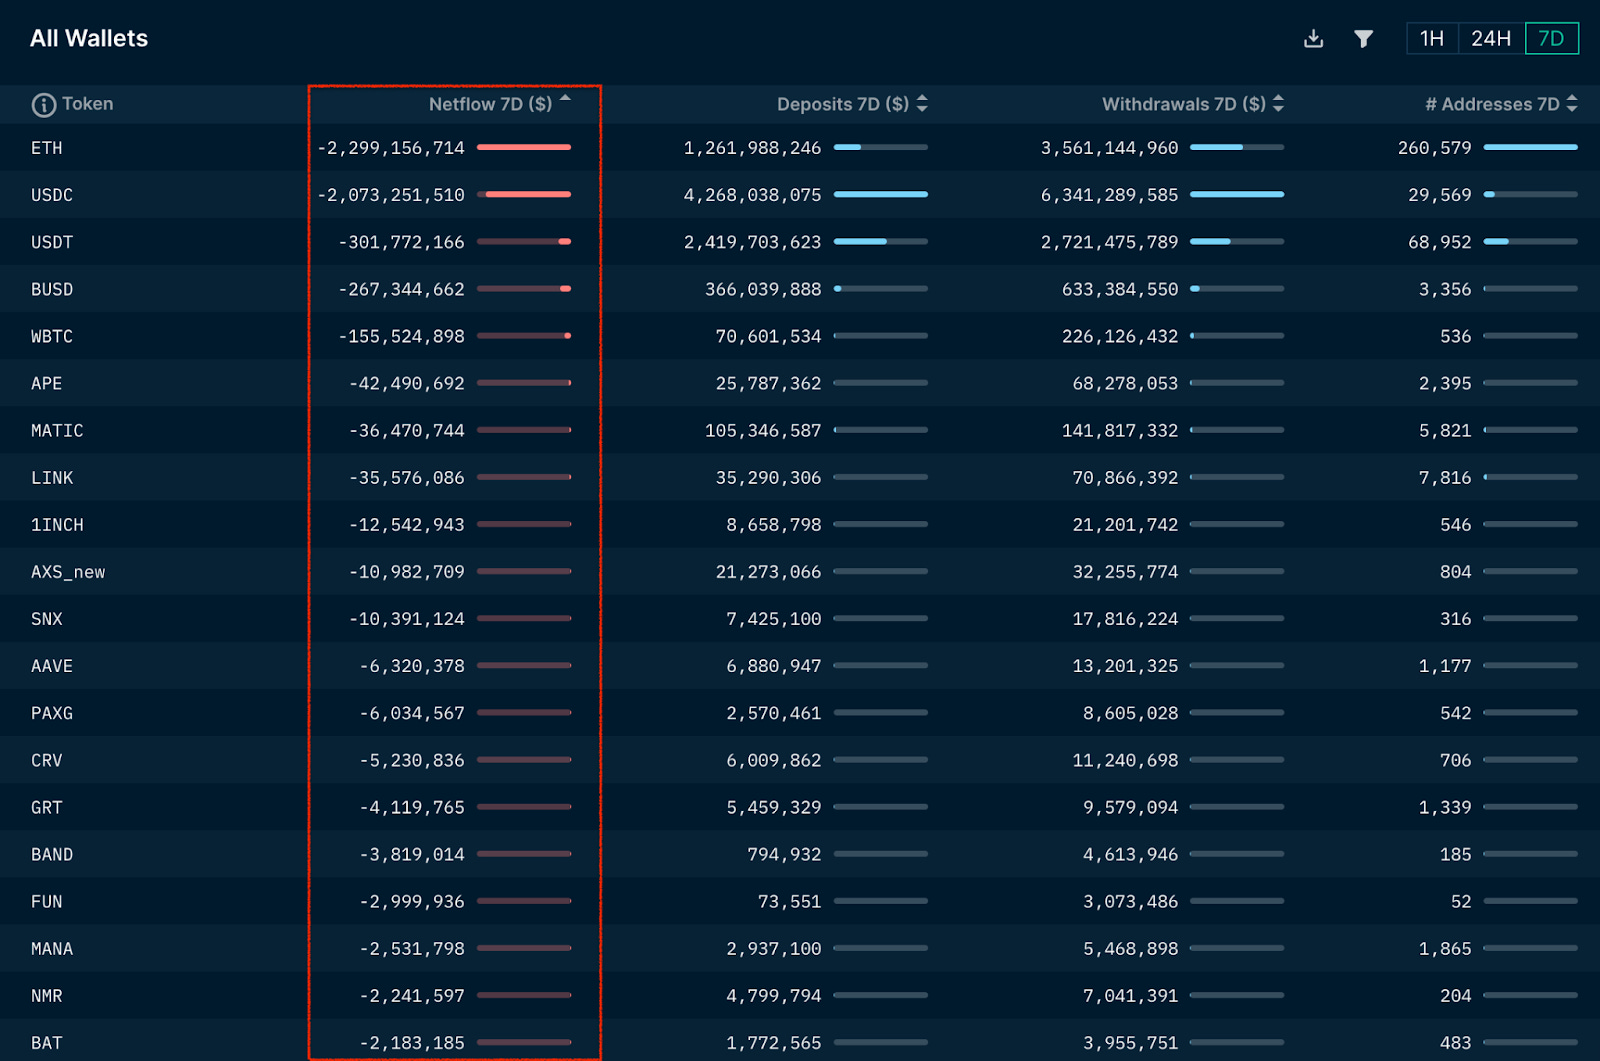
Task: Sort by Deposits 7D ($) arrows
Action: 922,104
